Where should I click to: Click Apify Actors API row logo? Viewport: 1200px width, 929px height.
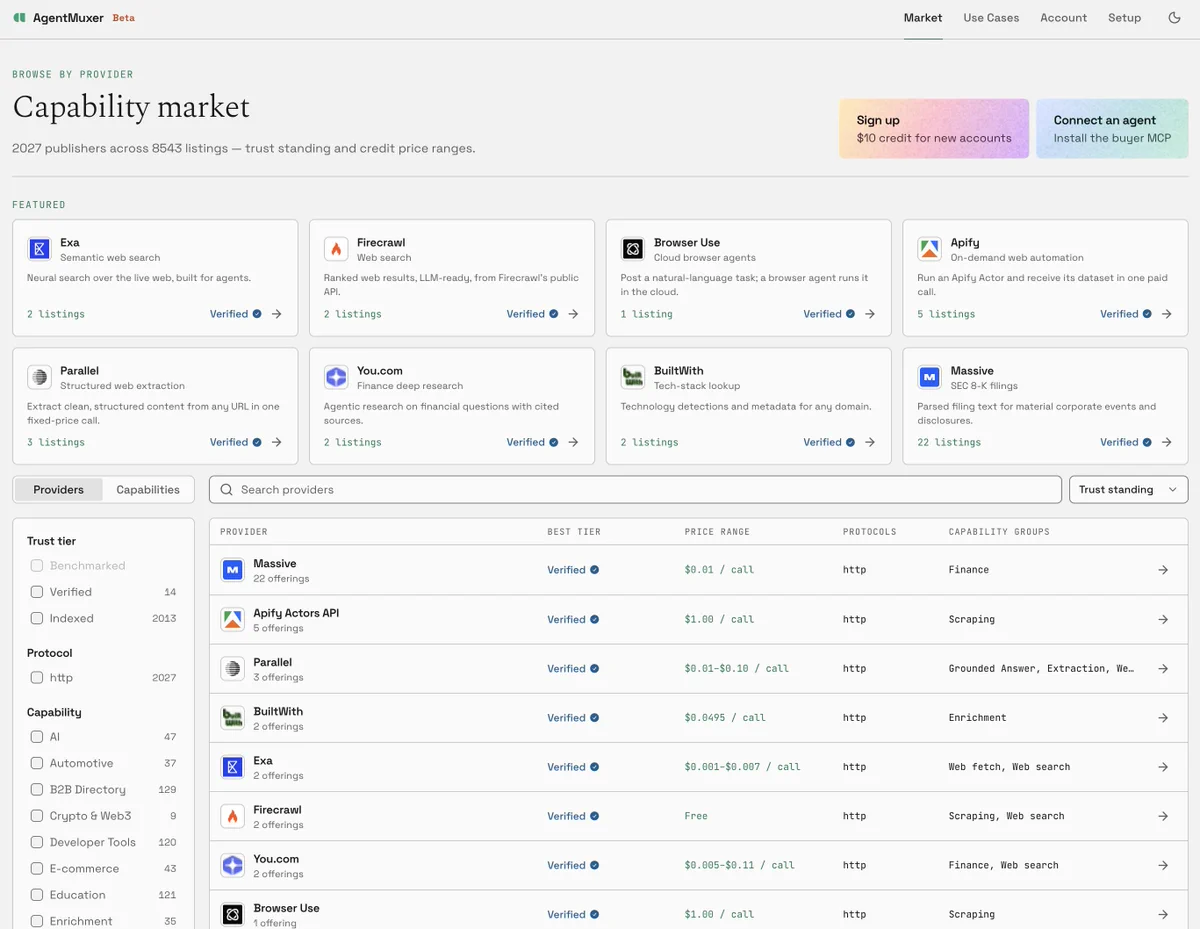tap(233, 619)
